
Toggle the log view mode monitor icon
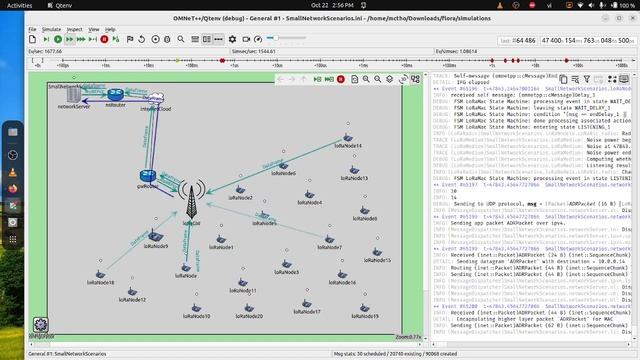624,79
